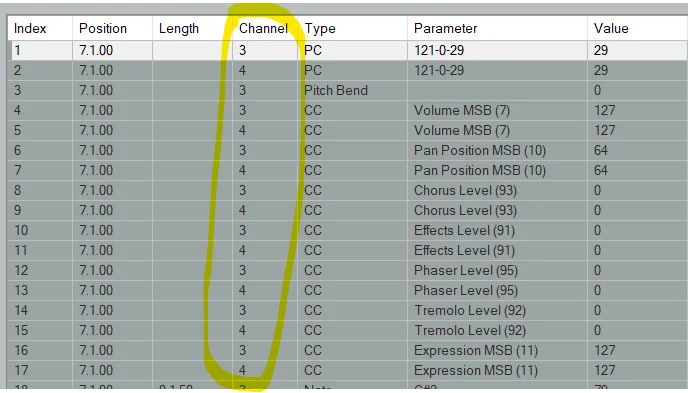Click Type PC in row 2
Screen dimensions: 688x393
coord(352,70)
